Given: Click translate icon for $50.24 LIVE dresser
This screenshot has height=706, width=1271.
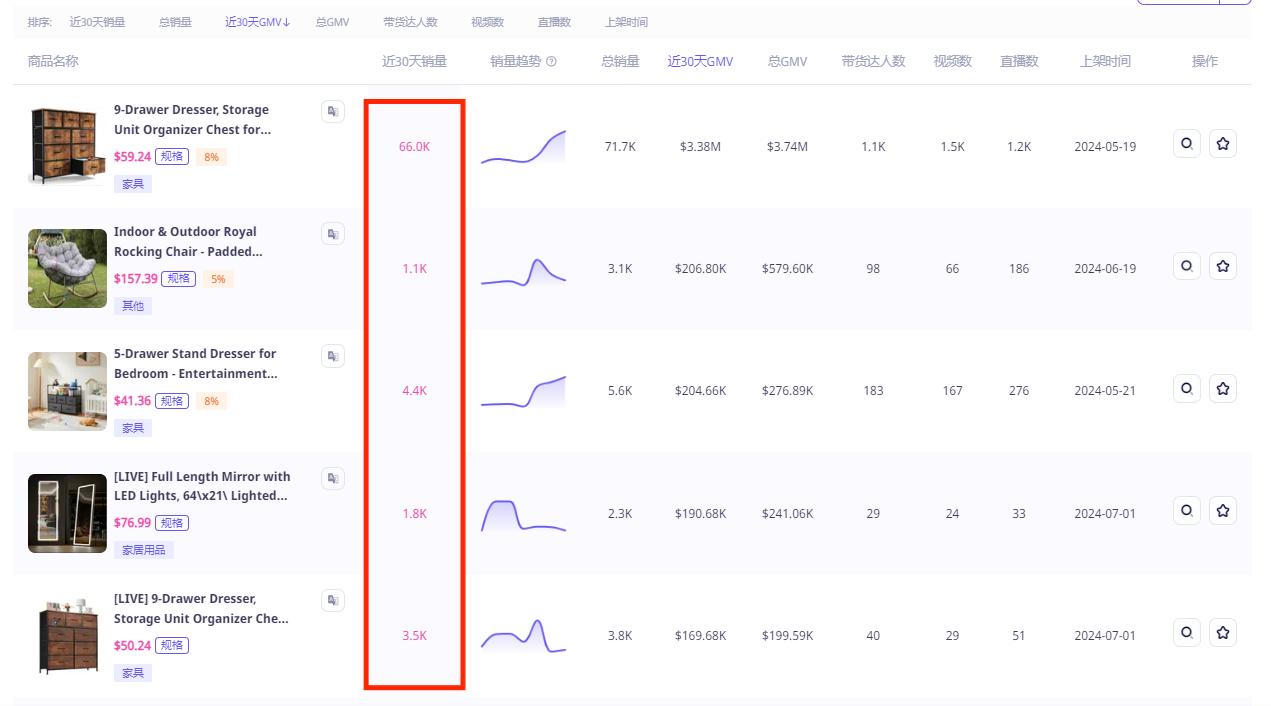Looking at the screenshot, I should (333, 601).
